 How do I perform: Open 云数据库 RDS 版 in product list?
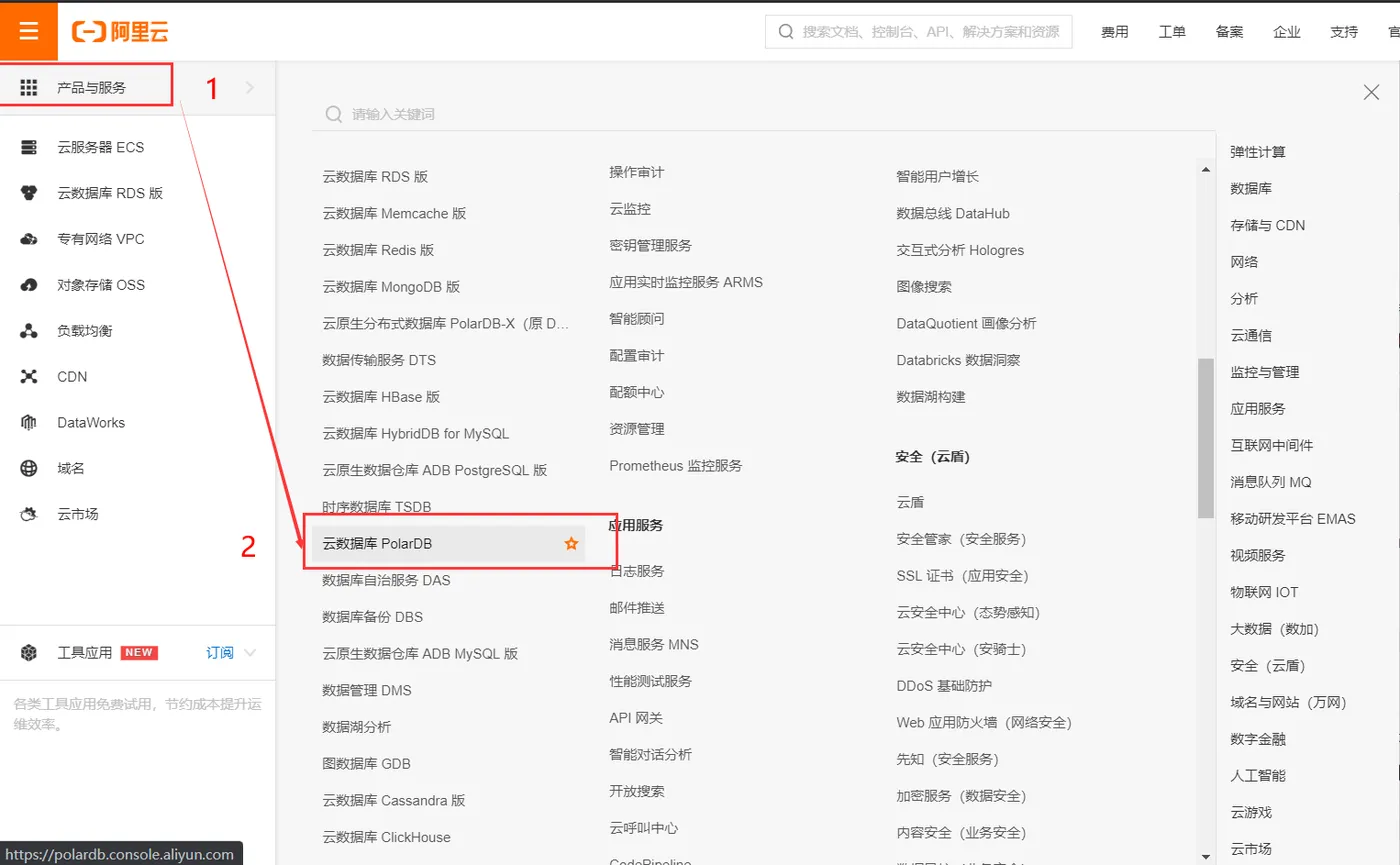tap(375, 177)
